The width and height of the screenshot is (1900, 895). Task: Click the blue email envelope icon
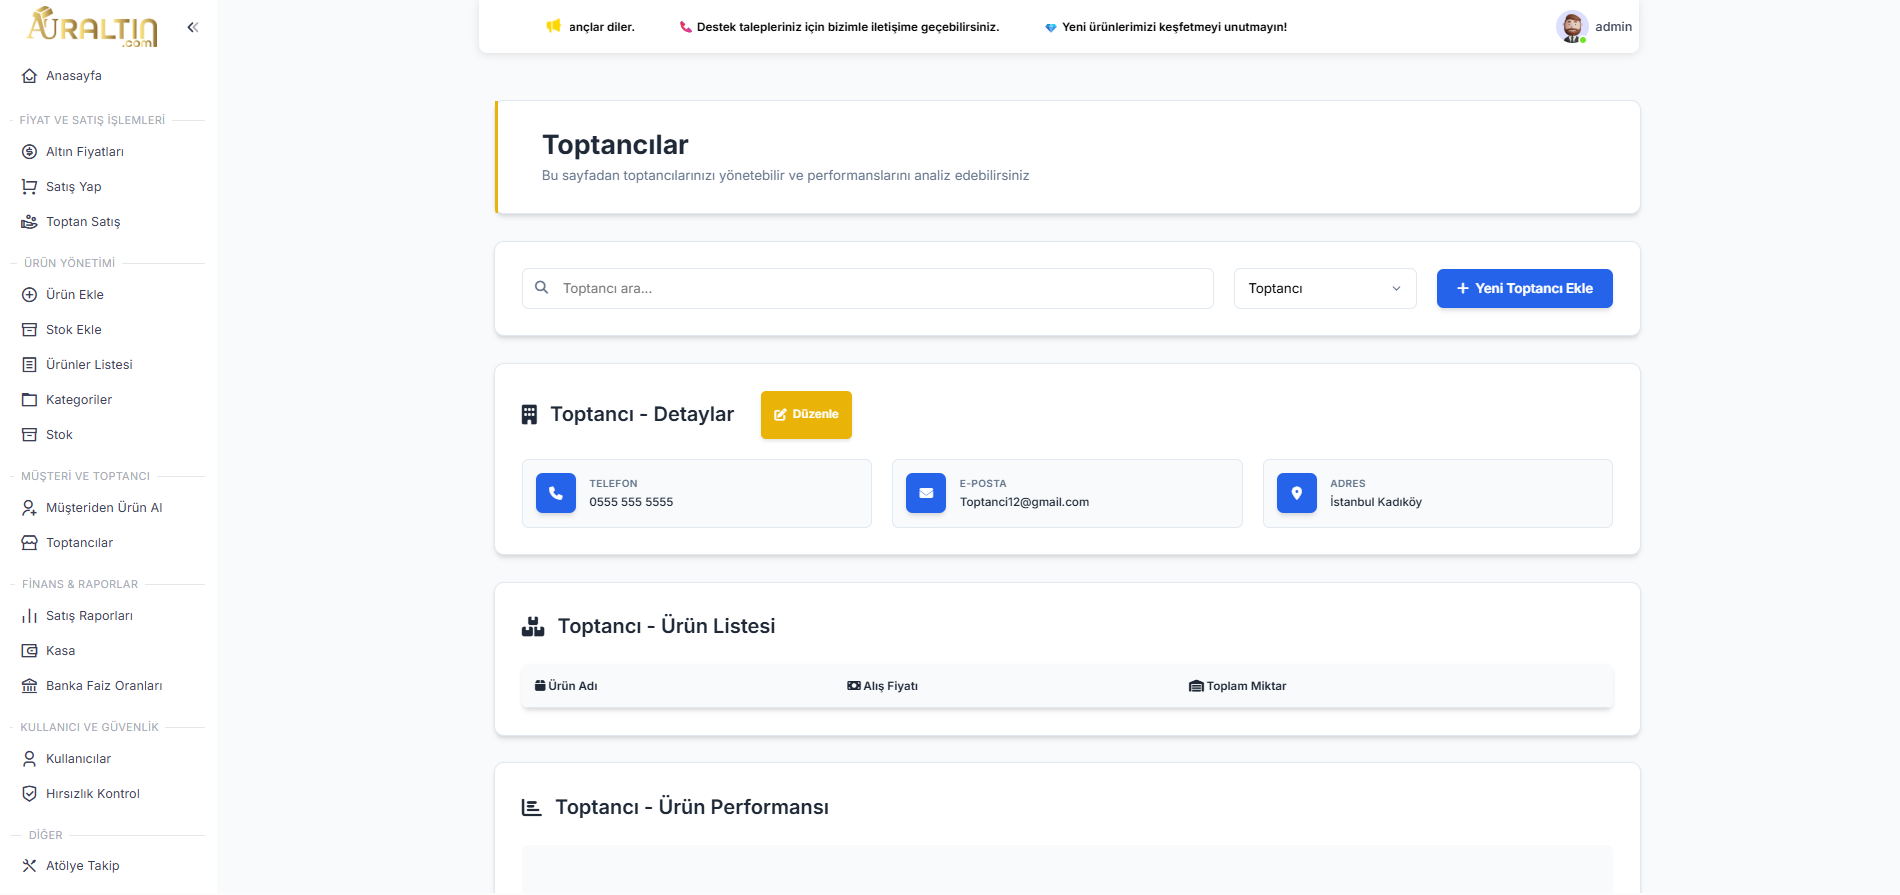point(926,493)
